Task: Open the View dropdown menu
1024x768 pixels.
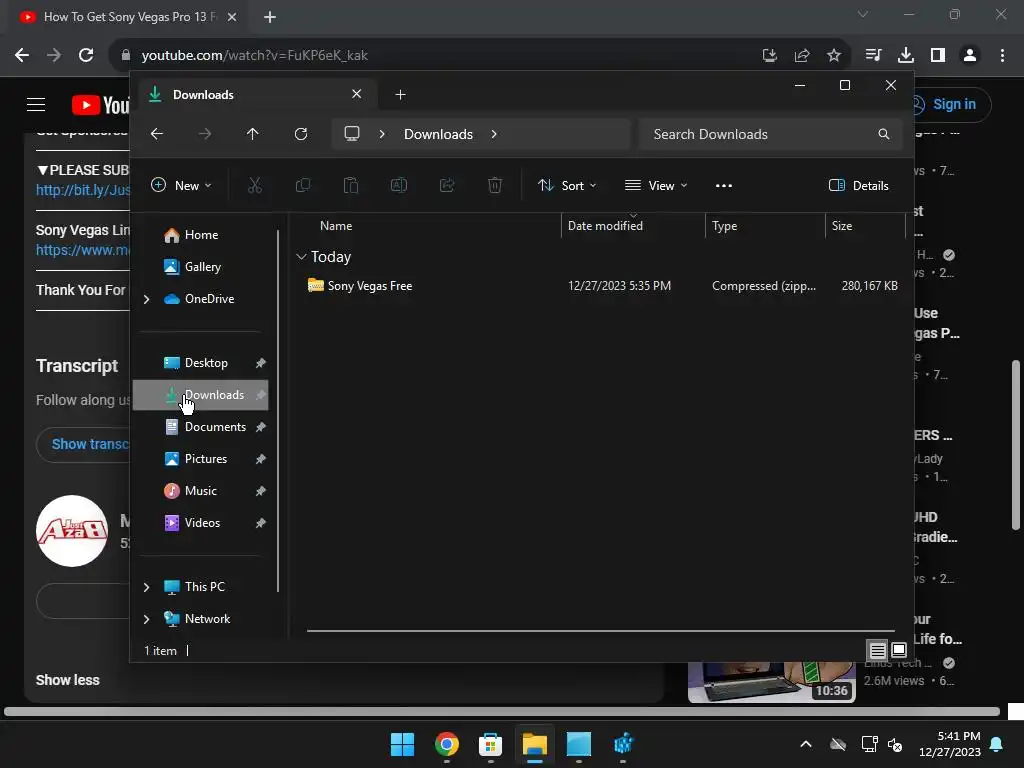Action: (656, 185)
